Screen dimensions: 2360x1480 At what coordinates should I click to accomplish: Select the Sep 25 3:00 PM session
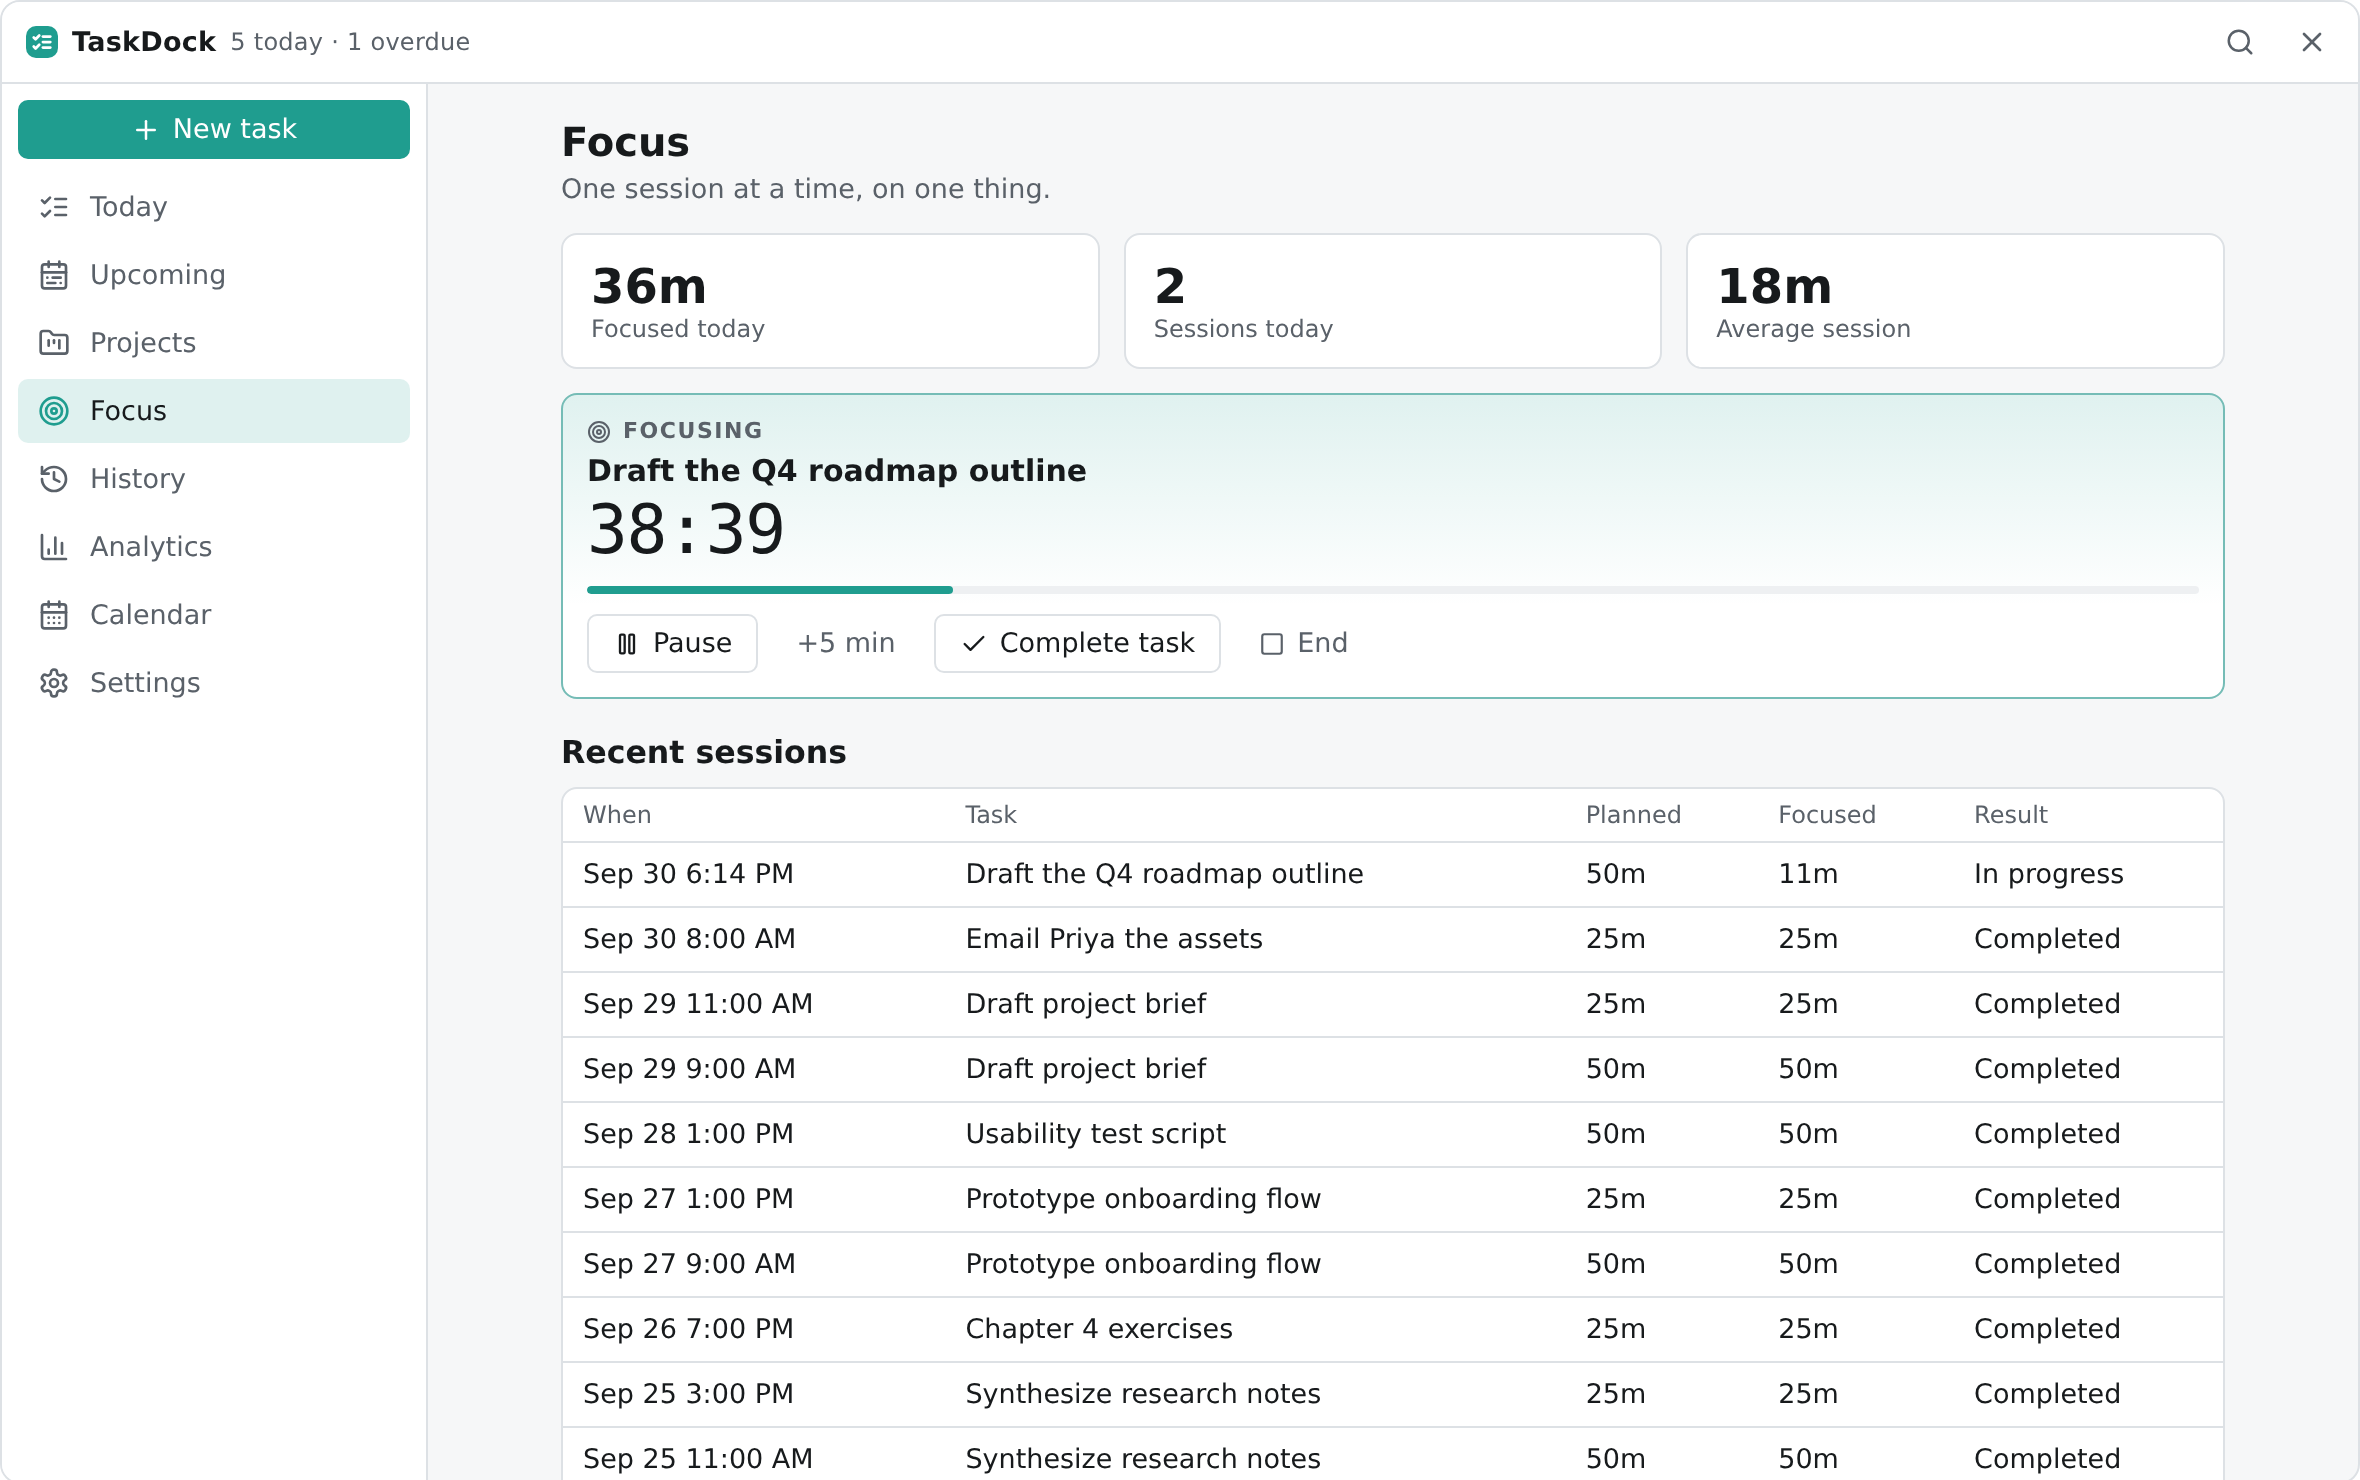(1393, 1394)
